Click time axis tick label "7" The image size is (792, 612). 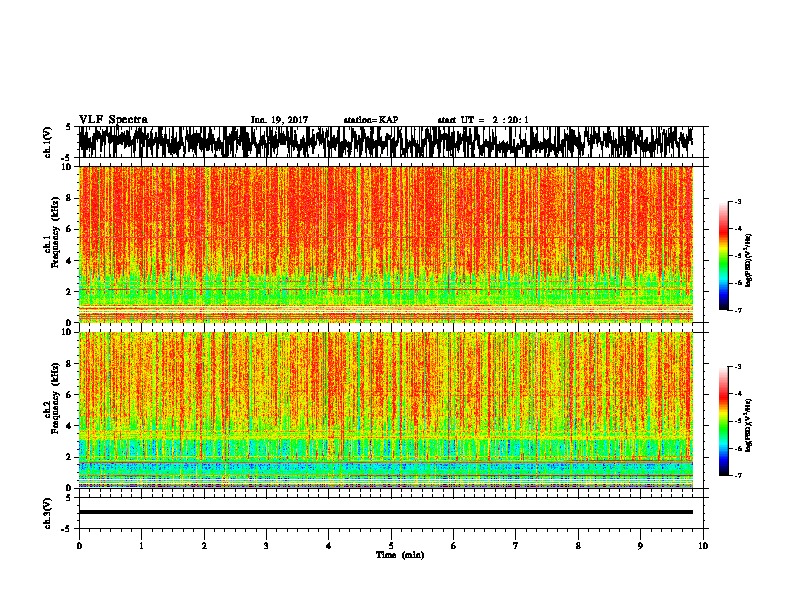[516, 546]
